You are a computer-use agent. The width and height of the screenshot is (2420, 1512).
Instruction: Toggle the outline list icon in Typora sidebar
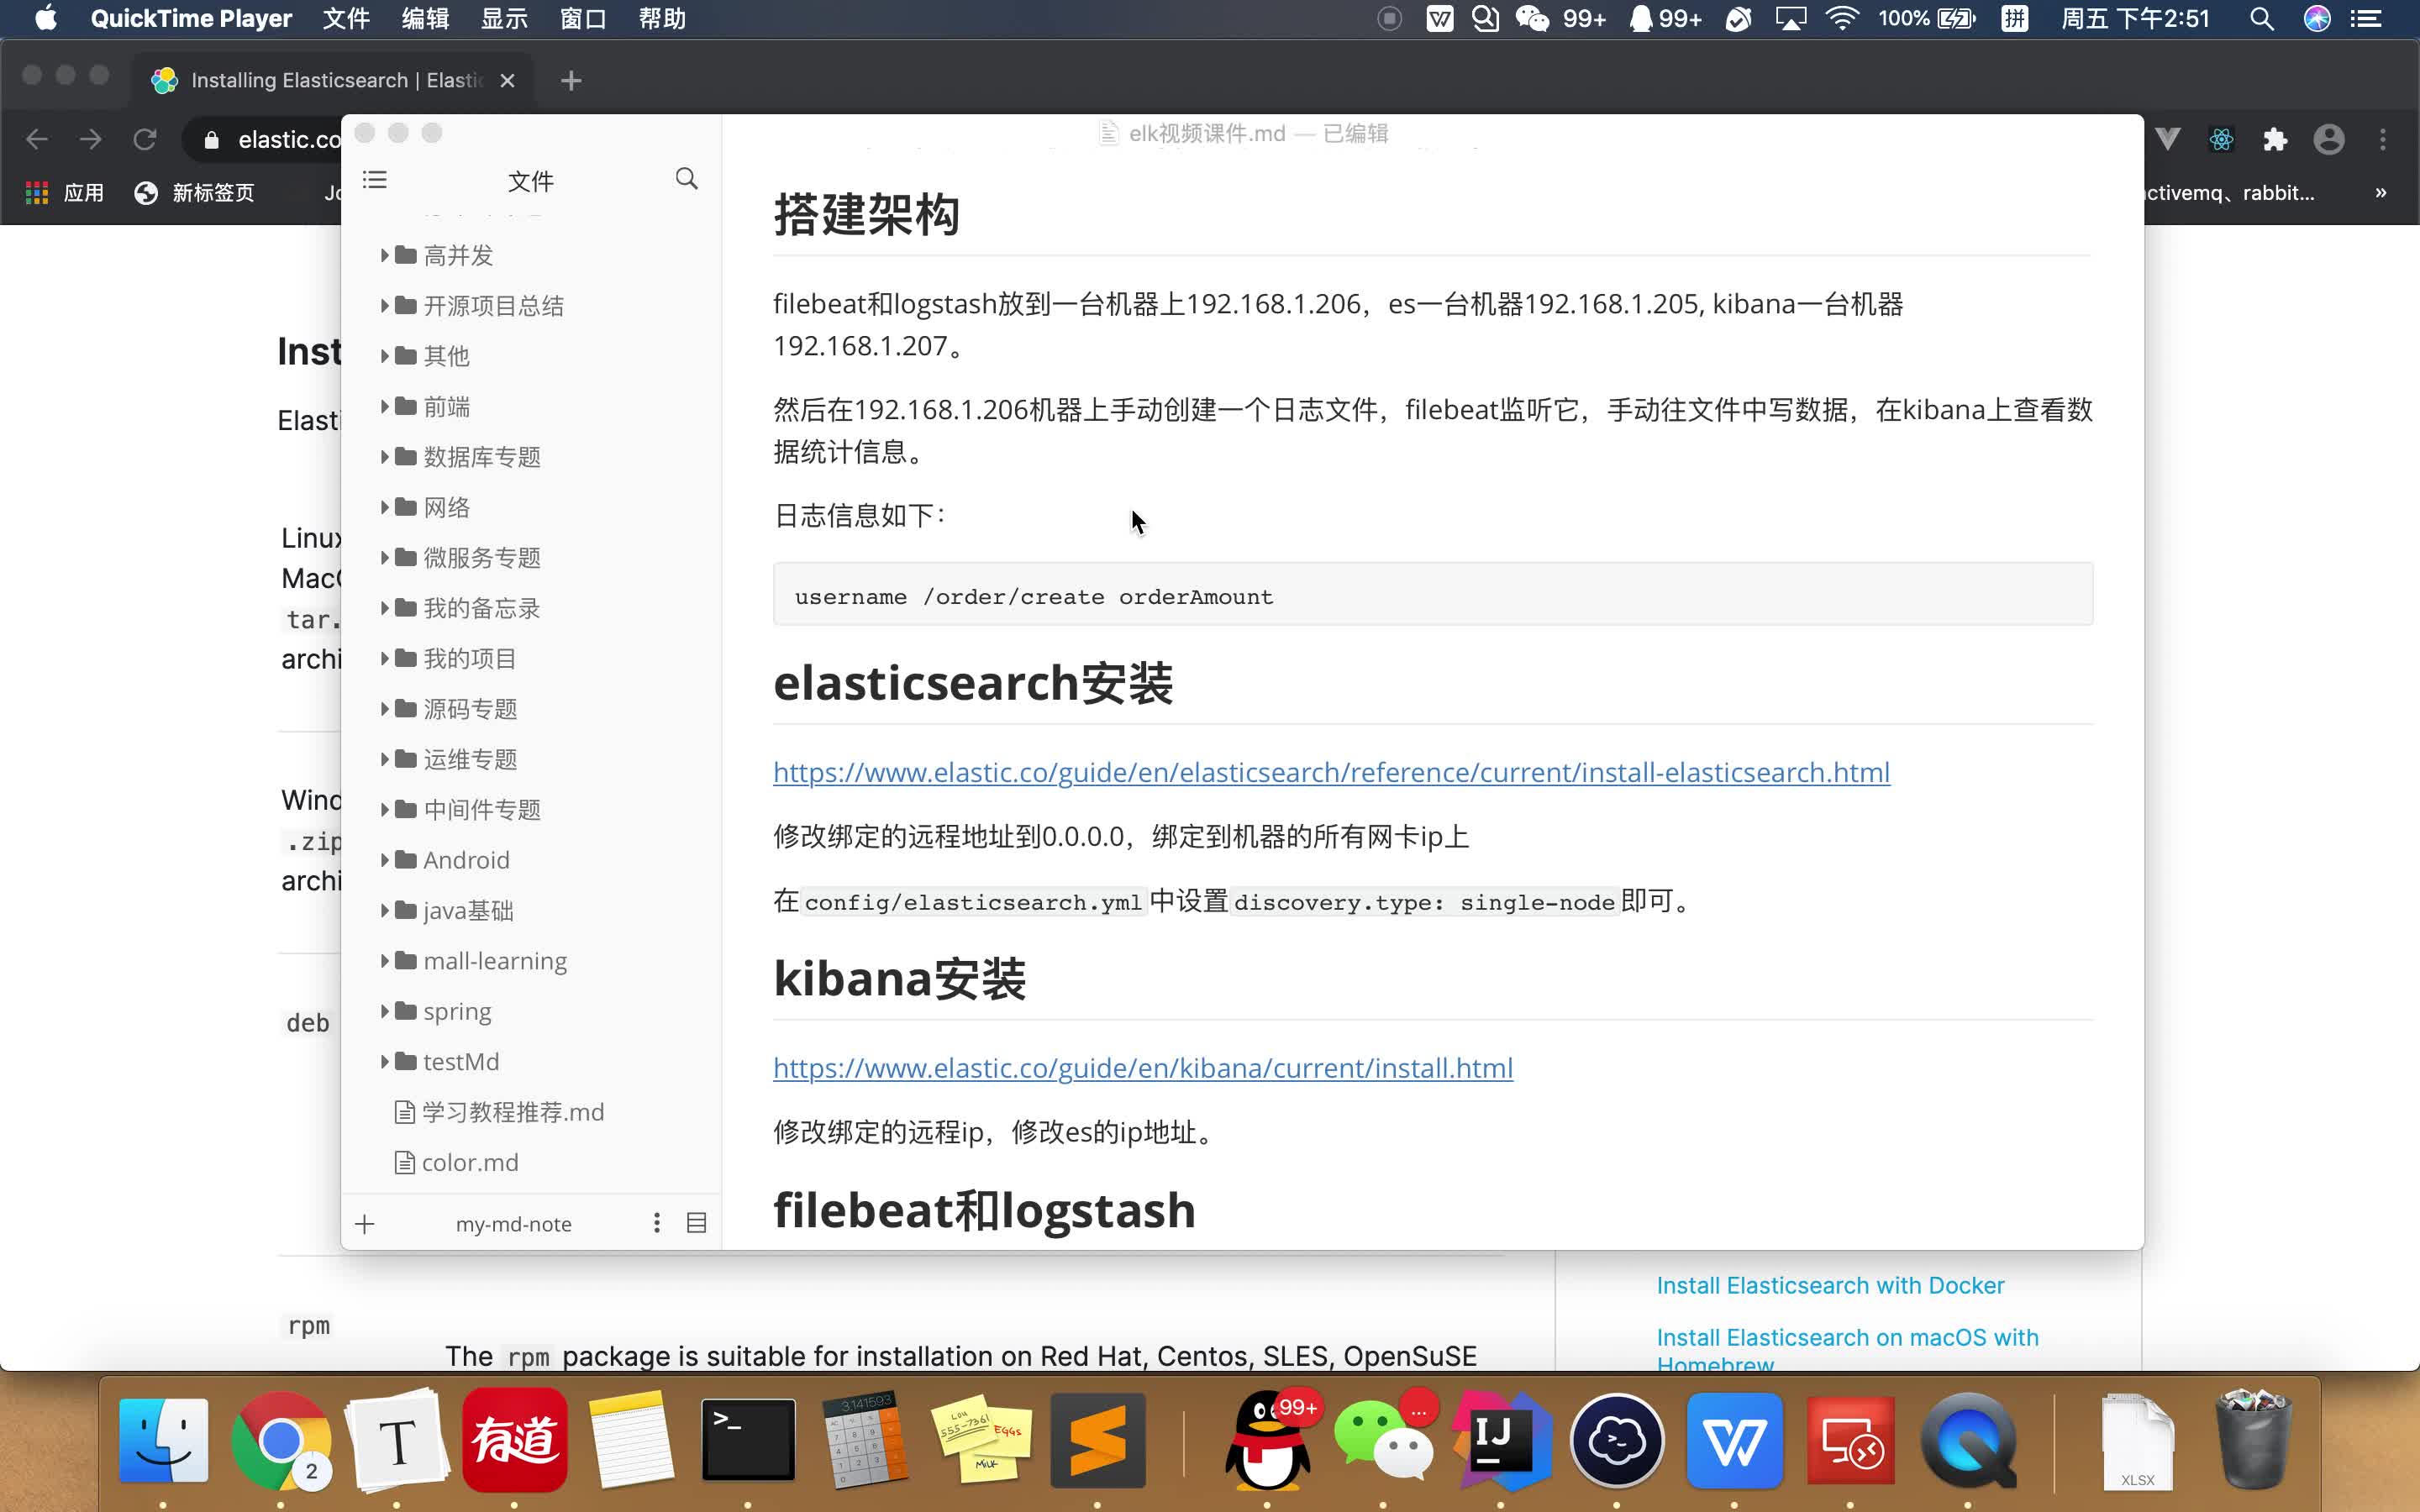375,180
